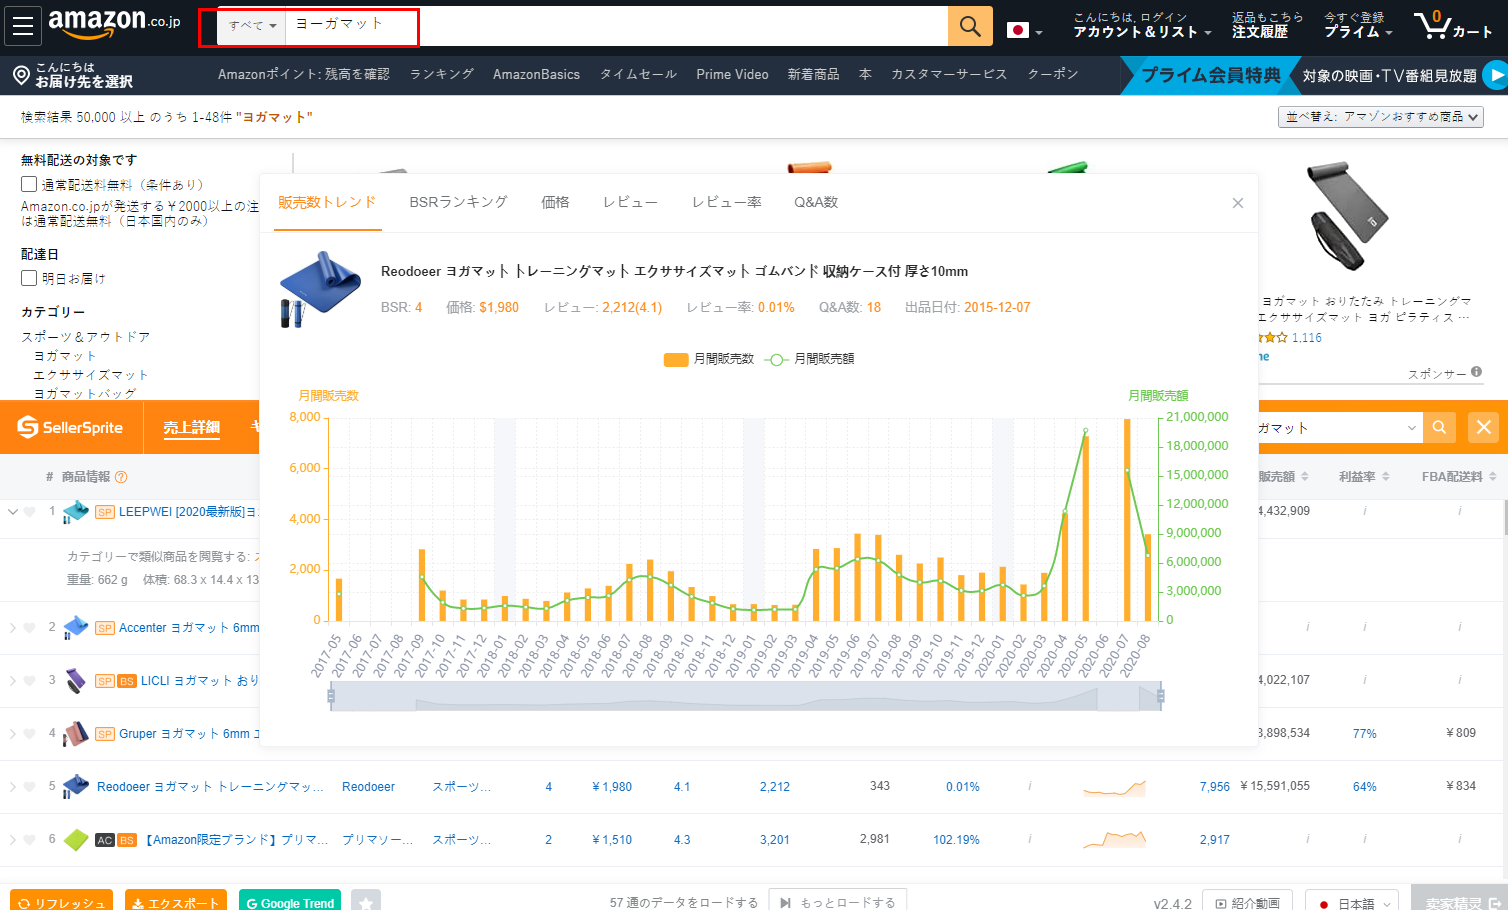Viewport: 1508px width, 910px height.
Task: Open the すべて search category dropdown
Action: 252,26
